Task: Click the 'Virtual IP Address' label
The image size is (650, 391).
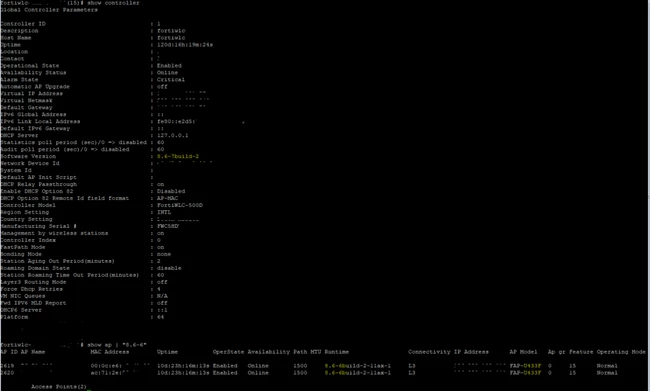Action: tap(32, 94)
